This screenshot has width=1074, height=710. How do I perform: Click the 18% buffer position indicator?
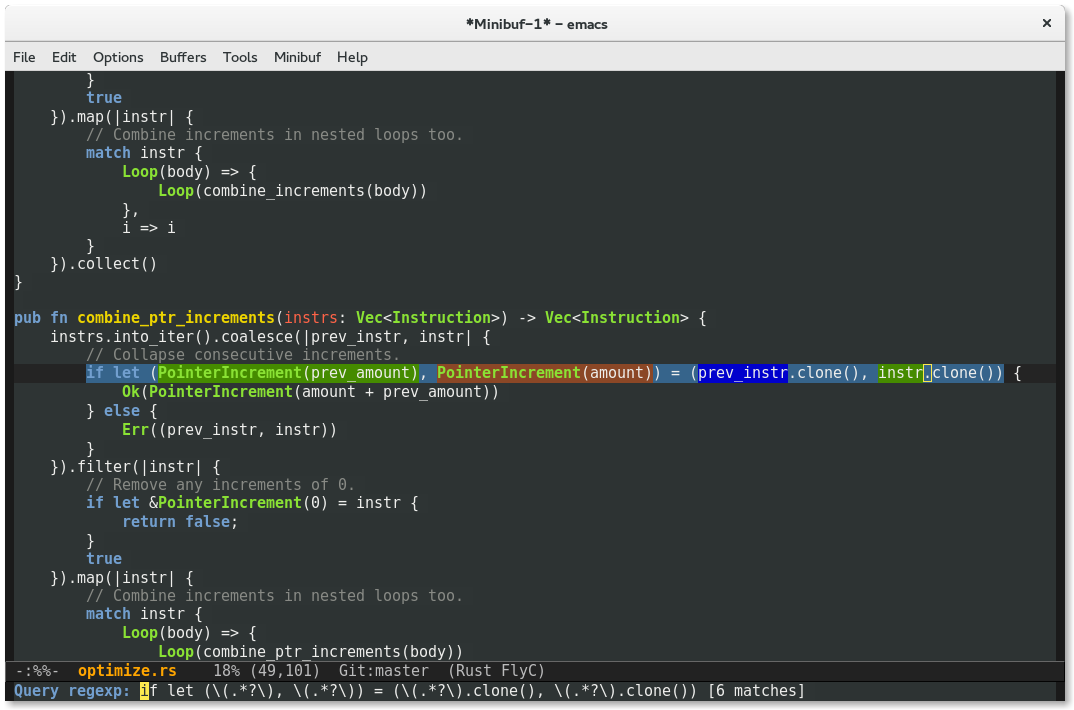(226, 671)
